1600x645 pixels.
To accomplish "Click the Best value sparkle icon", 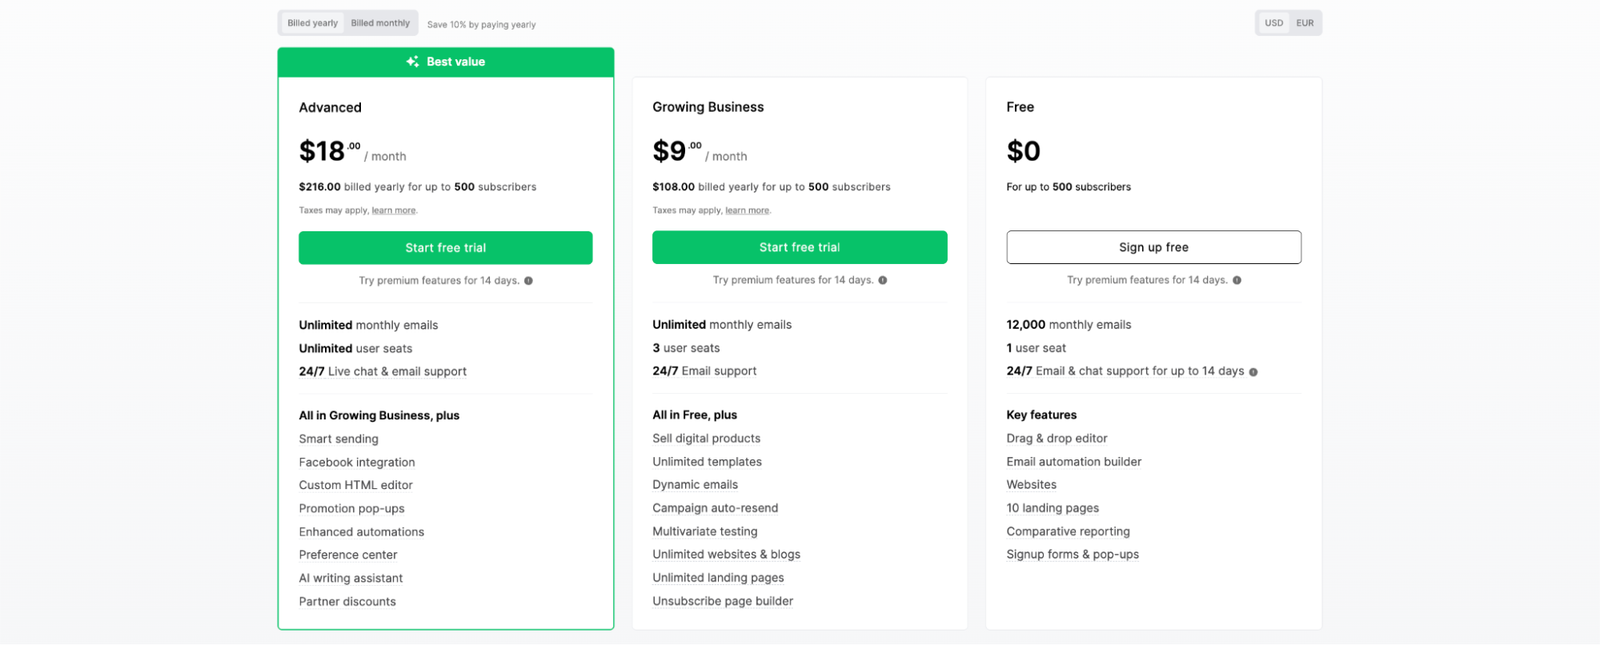I will 412,62.
